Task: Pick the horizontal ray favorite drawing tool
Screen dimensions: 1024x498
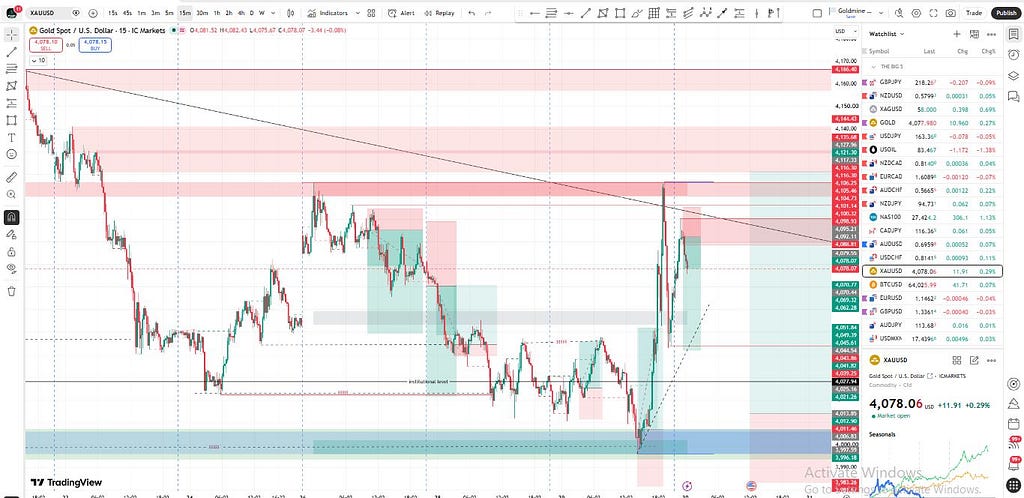Action: tap(535, 13)
